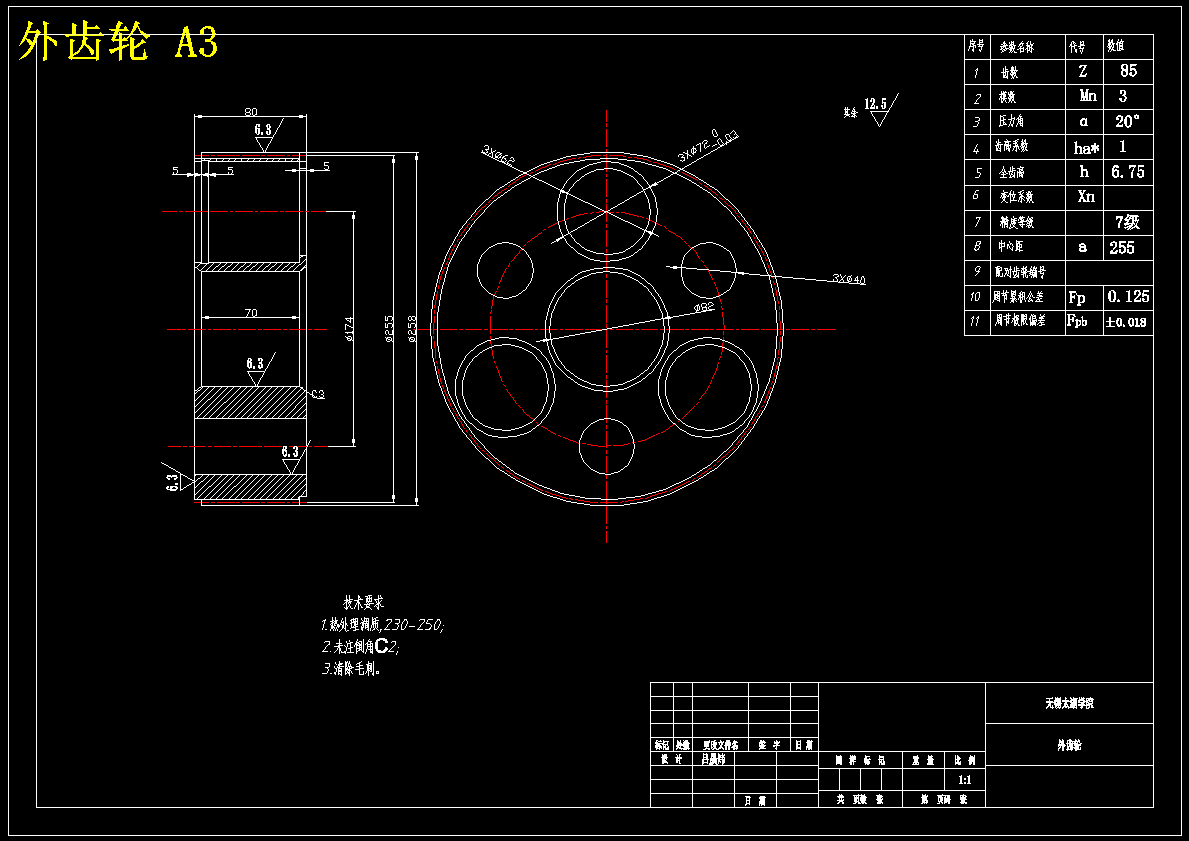Select the 'ø82' bore diameter label

click(704, 307)
